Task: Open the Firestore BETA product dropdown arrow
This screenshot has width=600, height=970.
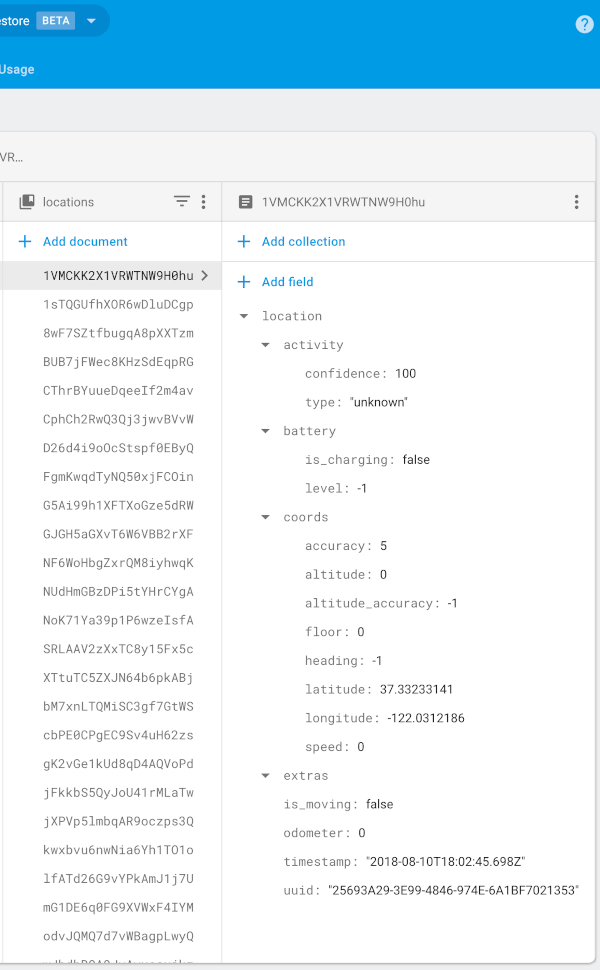Action: pyautogui.click(x=92, y=21)
